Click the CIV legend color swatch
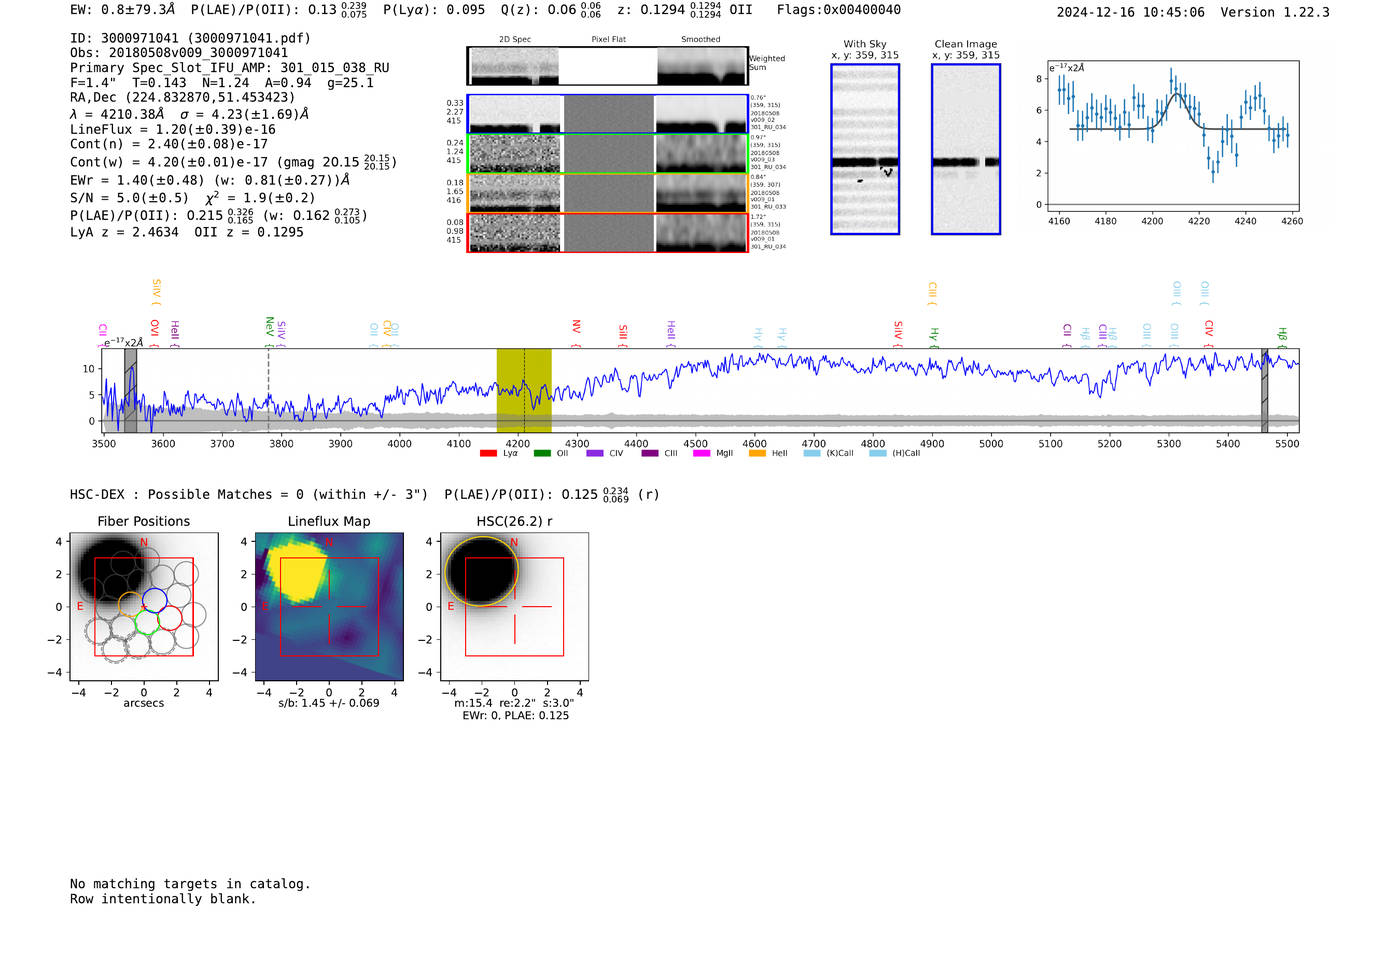The image size is (1400, 953). tap(595, 453)
